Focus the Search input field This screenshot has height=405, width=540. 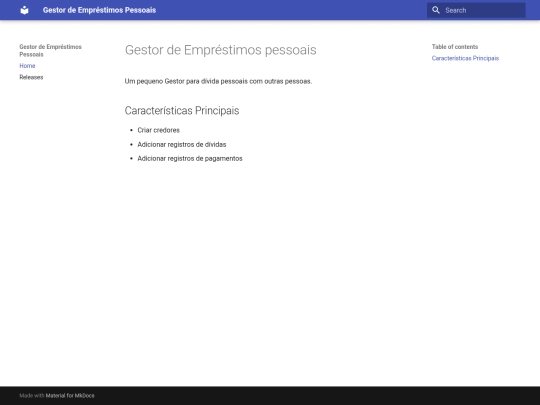click(476, 10)
